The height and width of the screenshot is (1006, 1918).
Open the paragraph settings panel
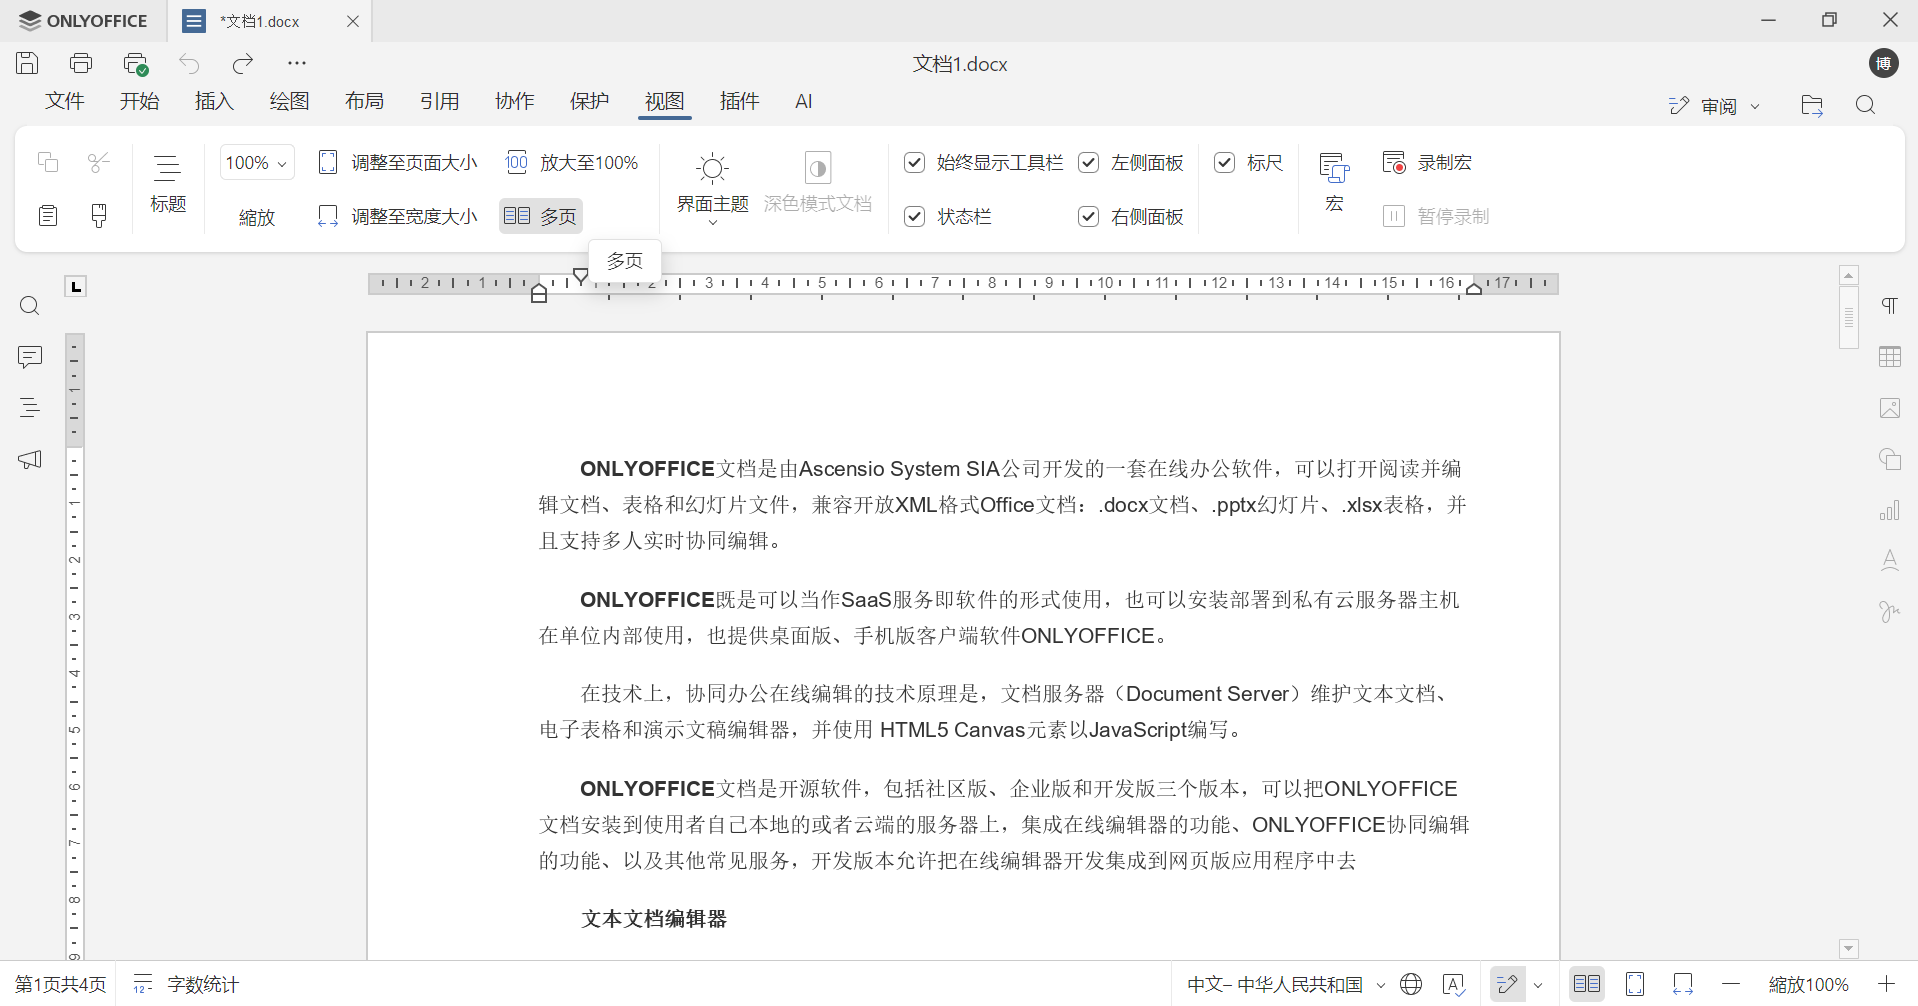tap(1890, 305)
